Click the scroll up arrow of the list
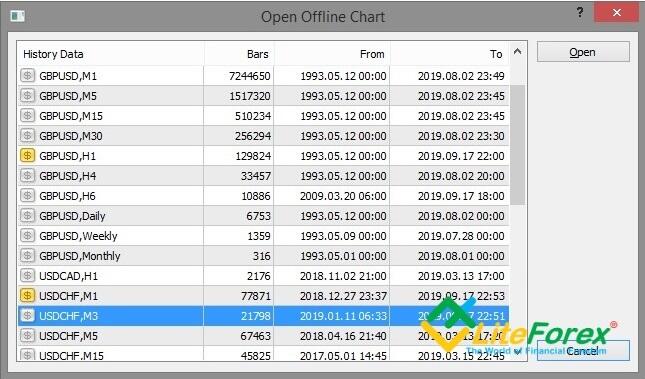This screenshot has height=379, width=645. click(518, 52)
